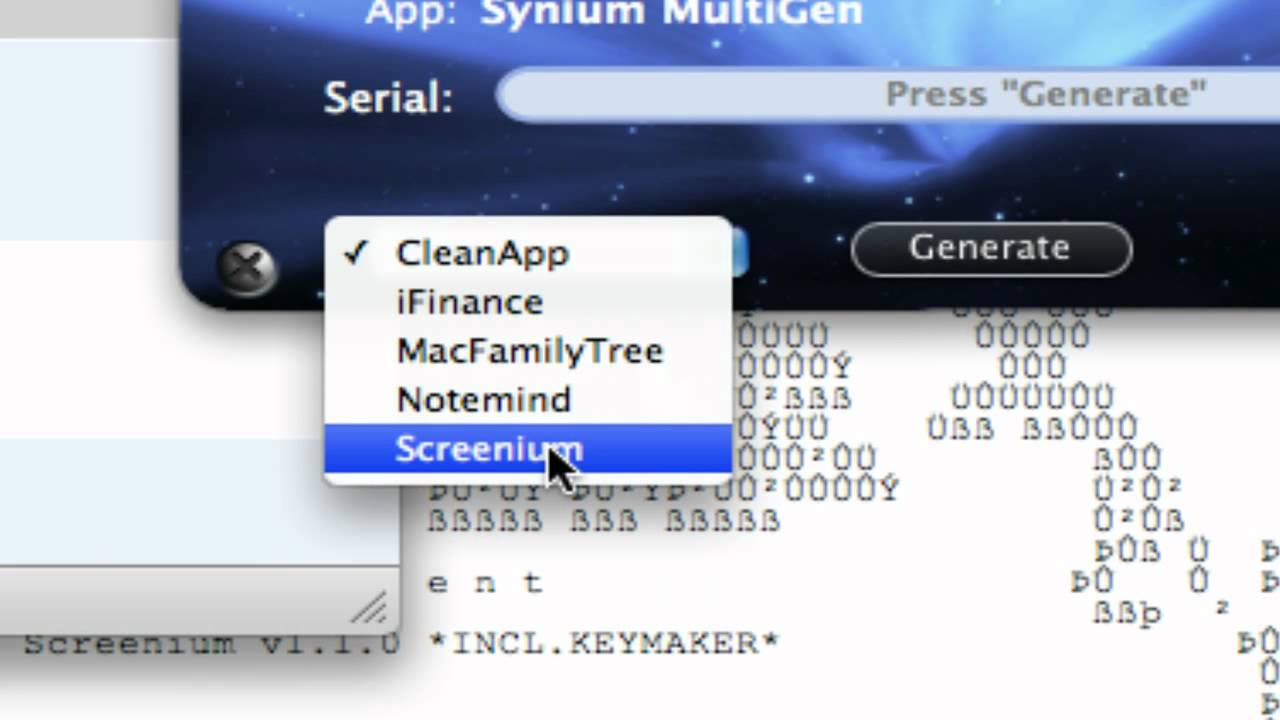1280x720 pixels.
Task: Click the spaced "e n t" text in the NFO
Action: tap(486, 583)
